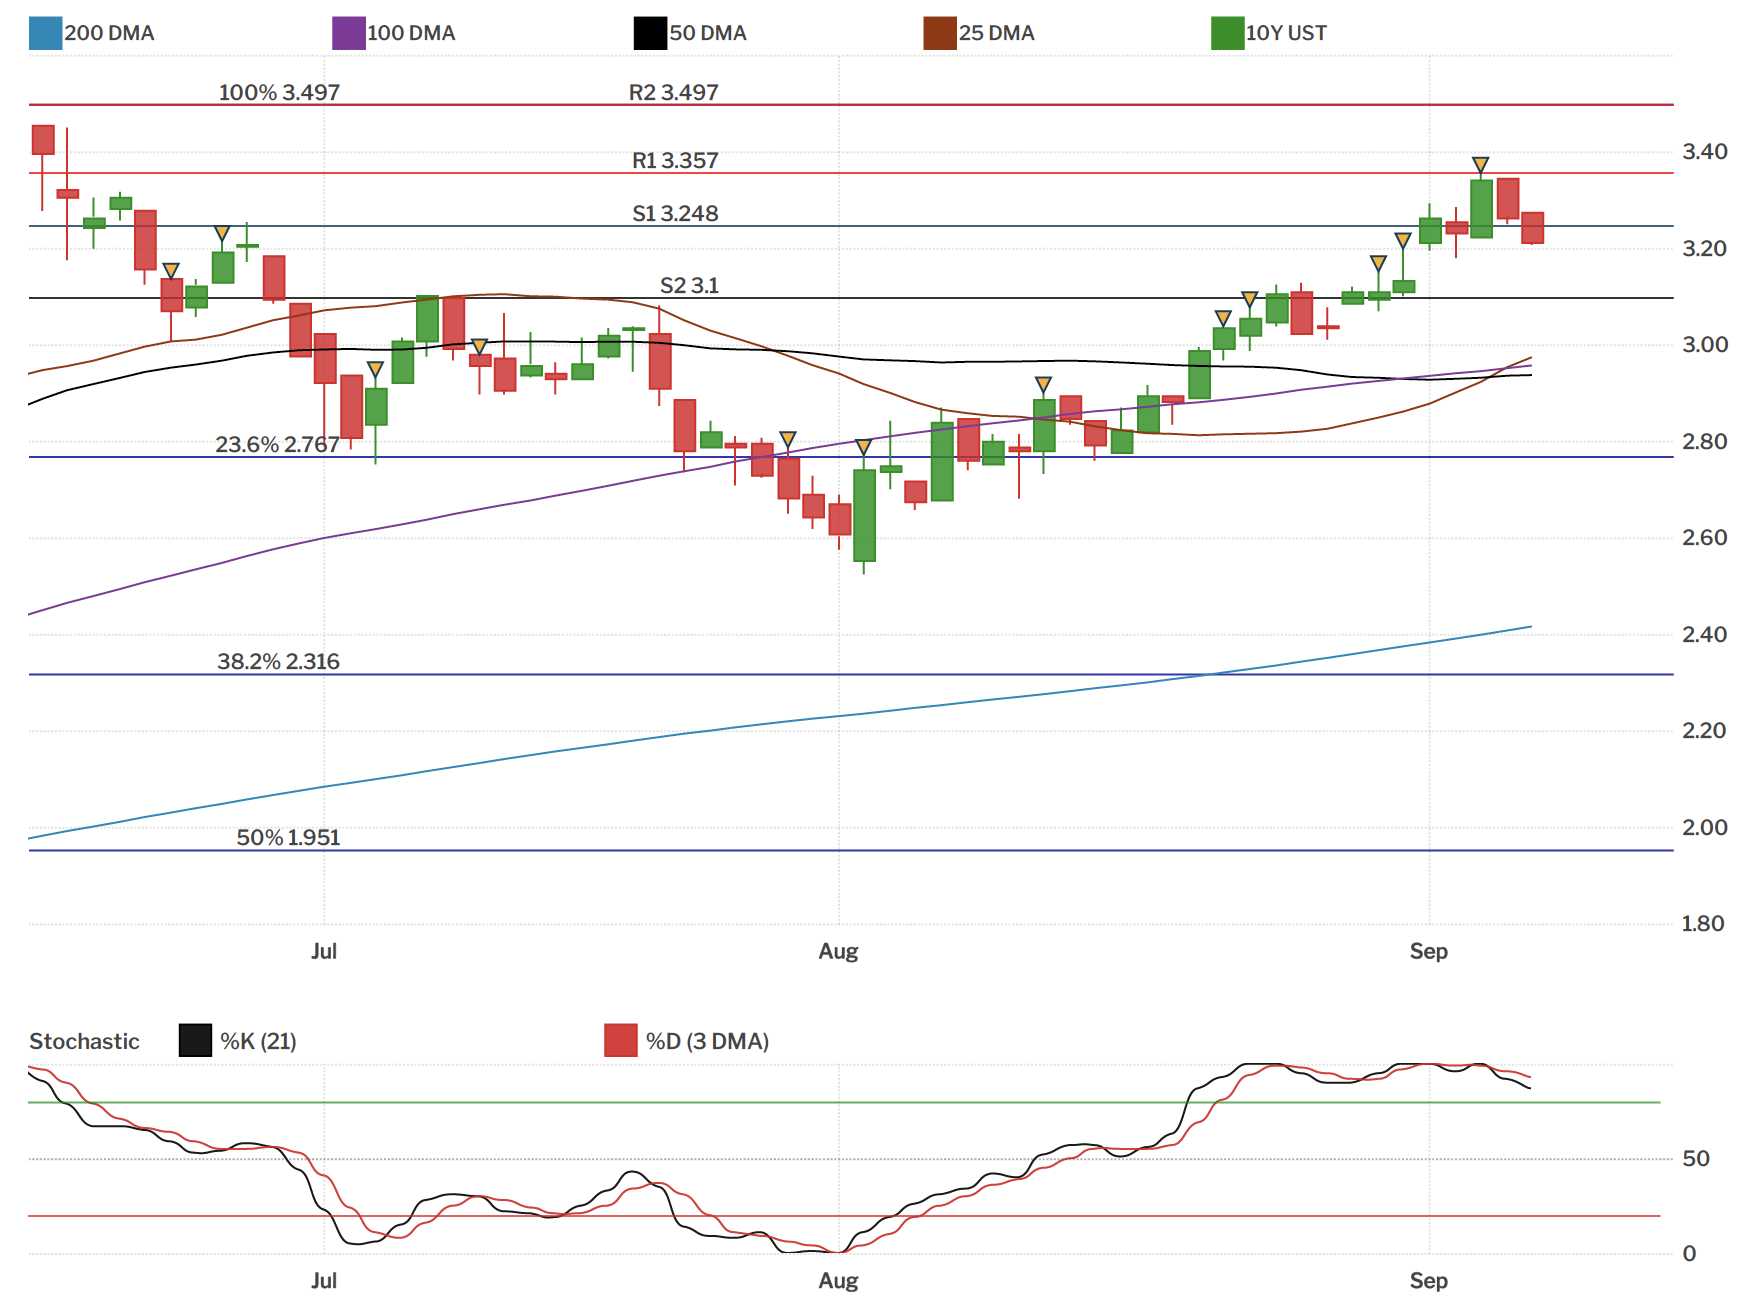Screen dimensions: 1762x1312
Task: Click the triangle marker above the early August low candle
Action: click(864, 447)
